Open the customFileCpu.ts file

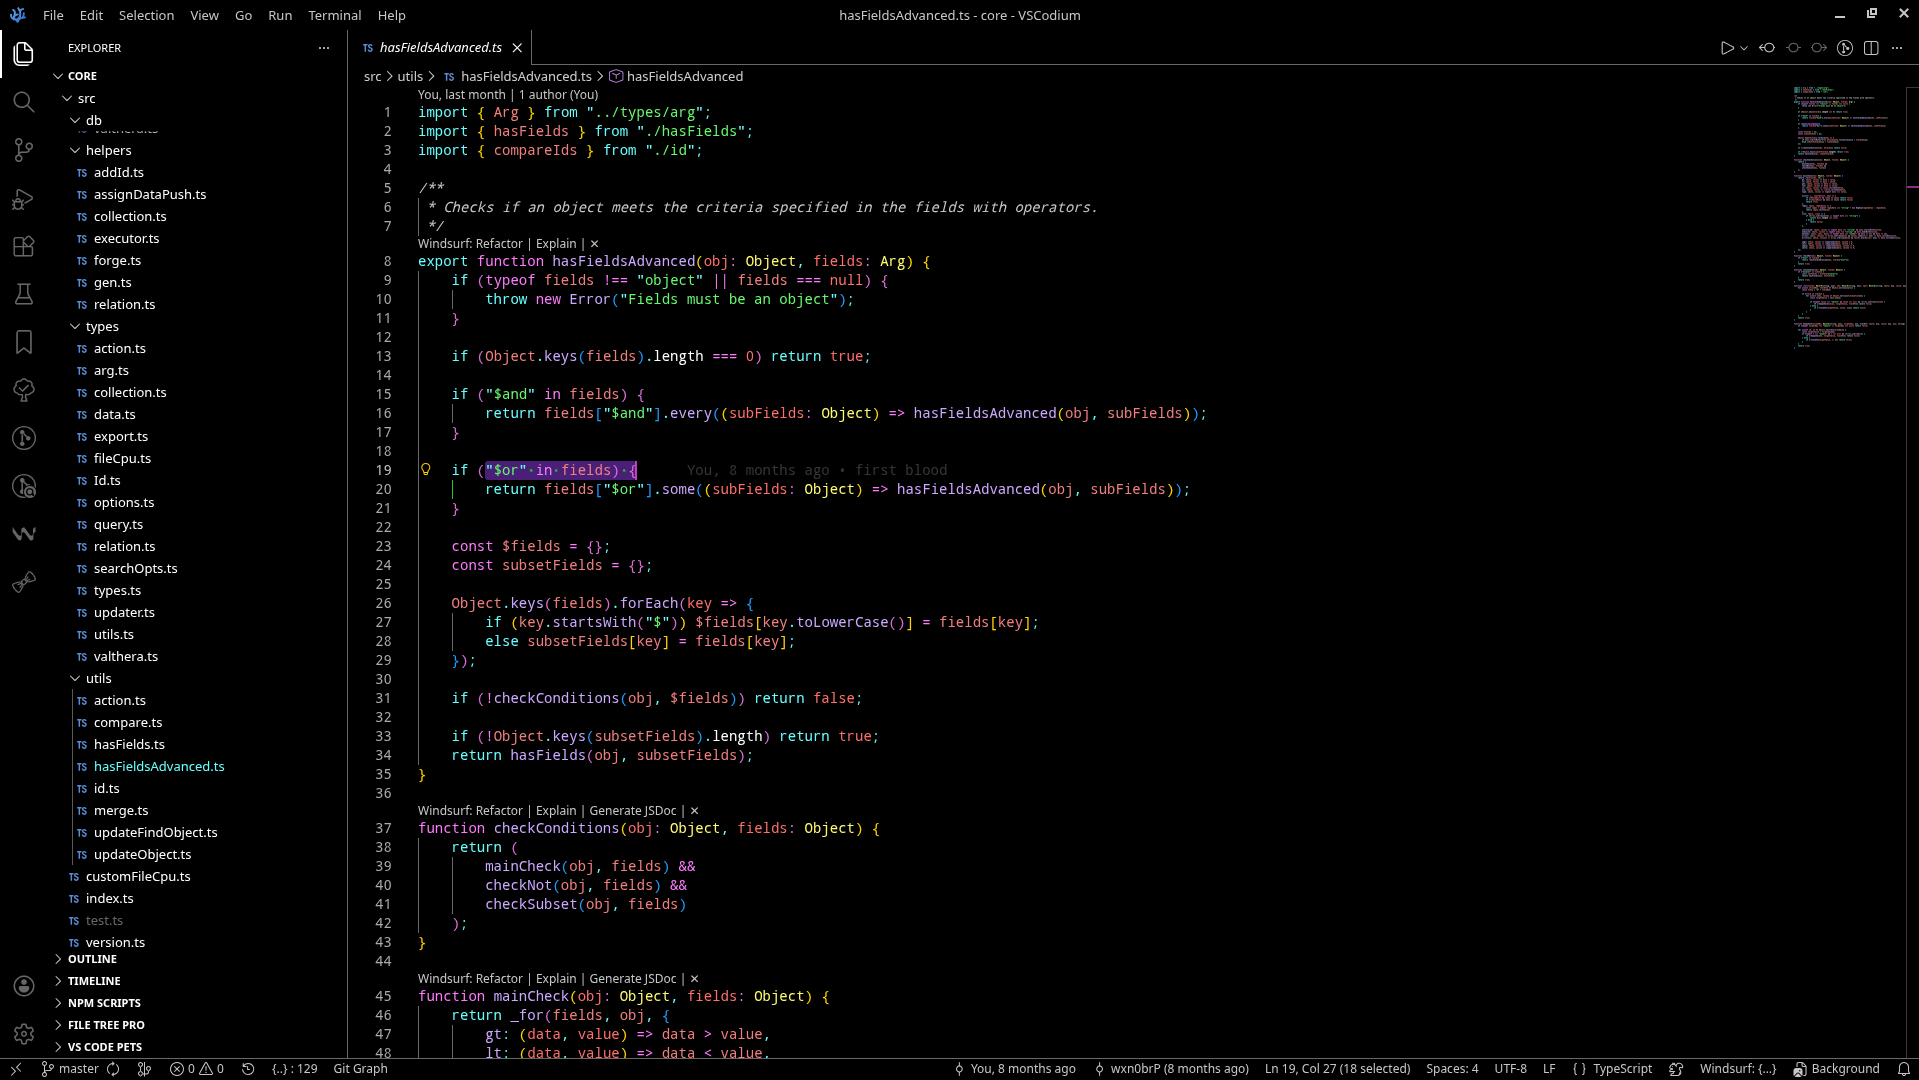click(x=138, y=876)
